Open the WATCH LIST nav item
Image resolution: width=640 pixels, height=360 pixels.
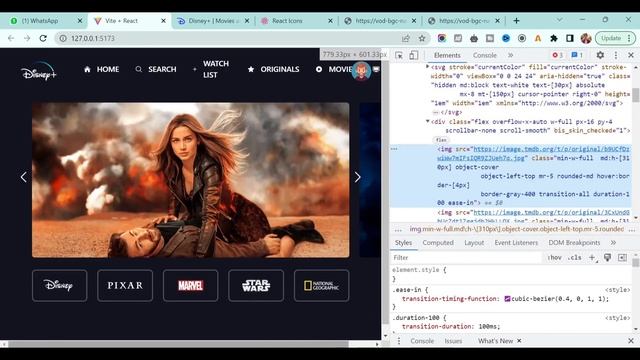(x=211, y=69)
